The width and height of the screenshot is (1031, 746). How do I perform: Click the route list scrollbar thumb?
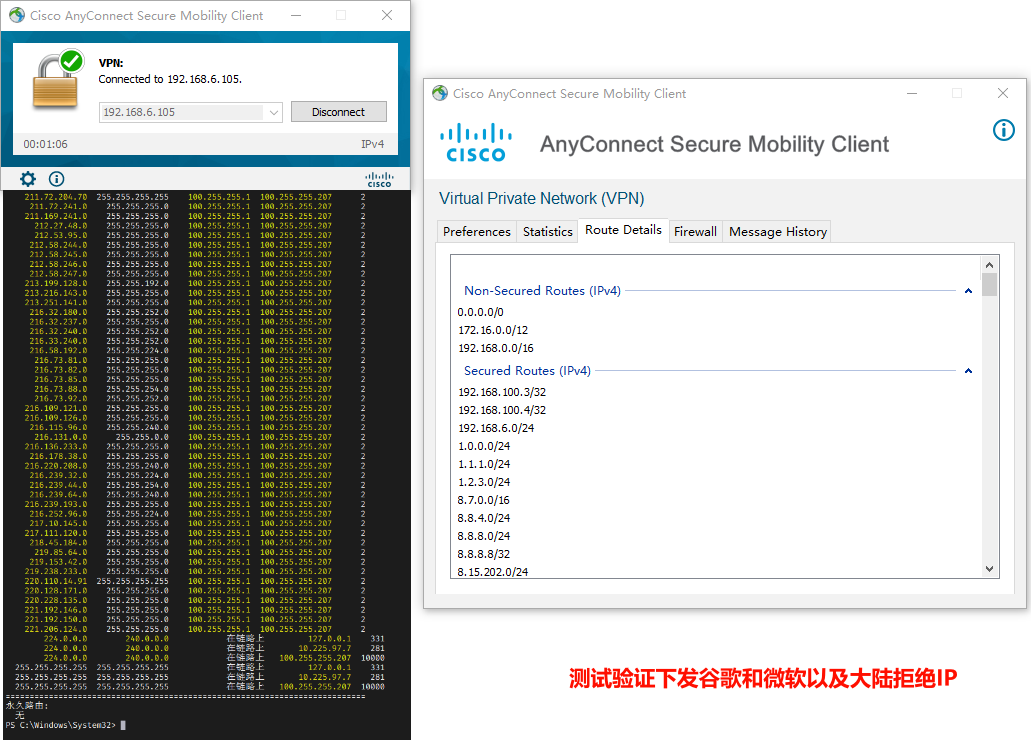(x=990, y=285)
